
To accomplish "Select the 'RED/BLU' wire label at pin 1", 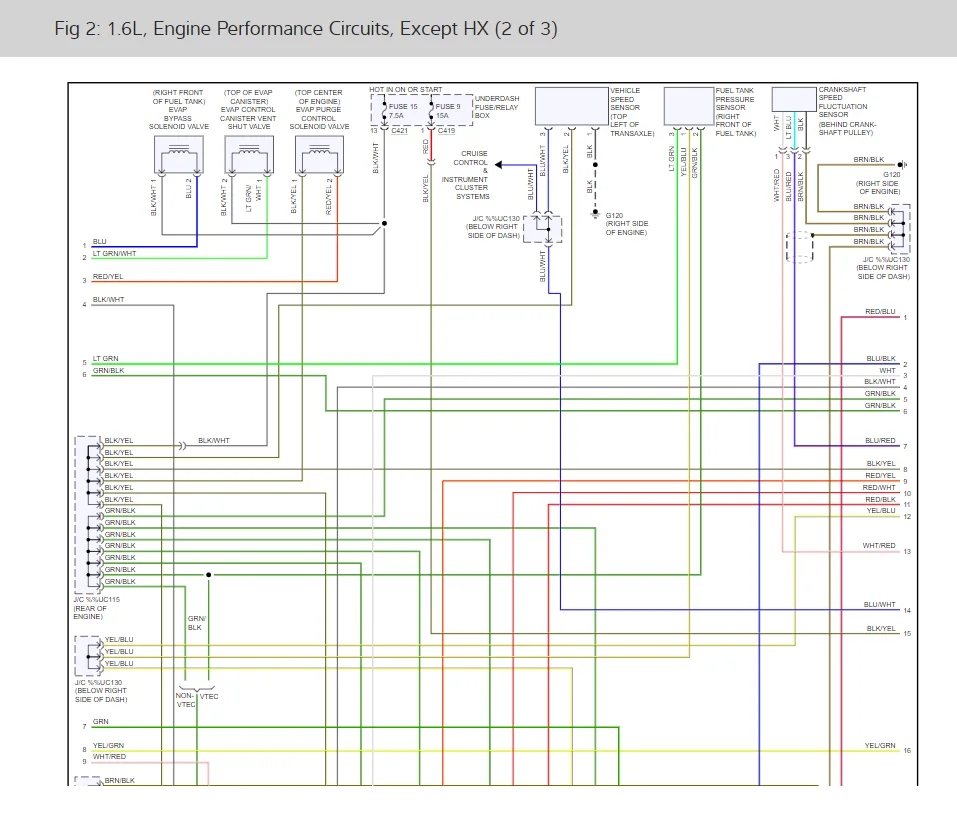I will tap(880, 311).
